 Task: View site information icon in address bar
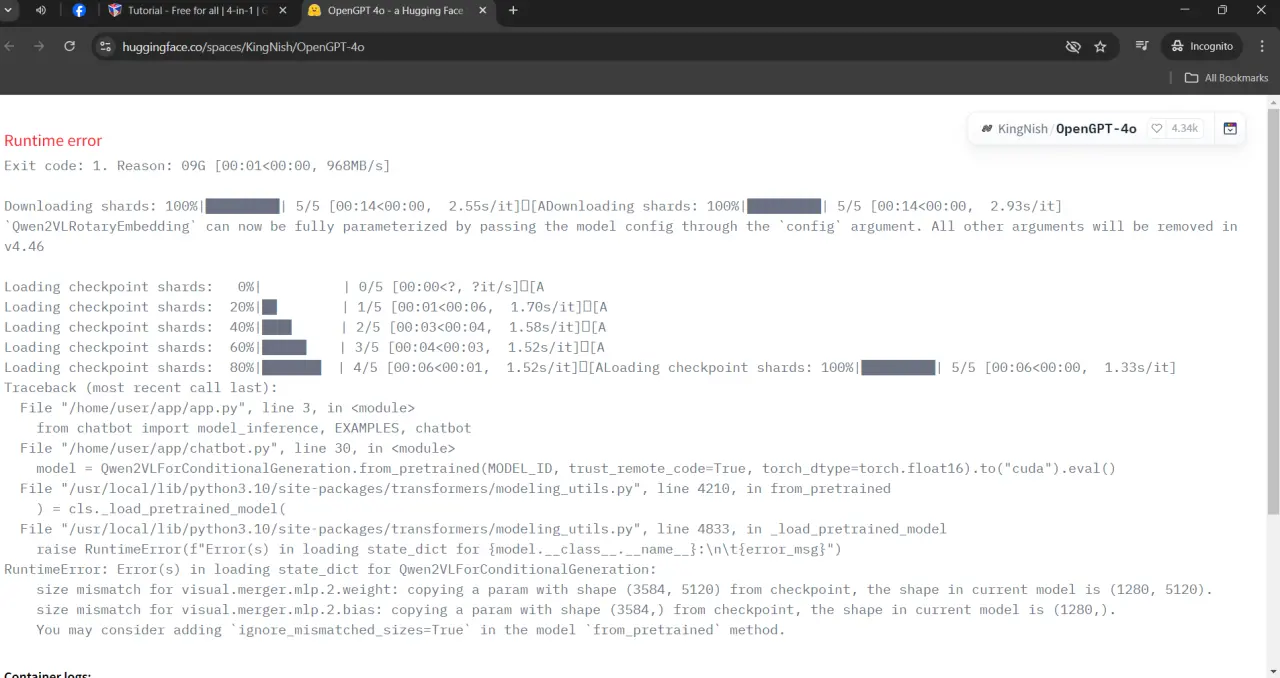pyautogui.click(x=106, y=46)
